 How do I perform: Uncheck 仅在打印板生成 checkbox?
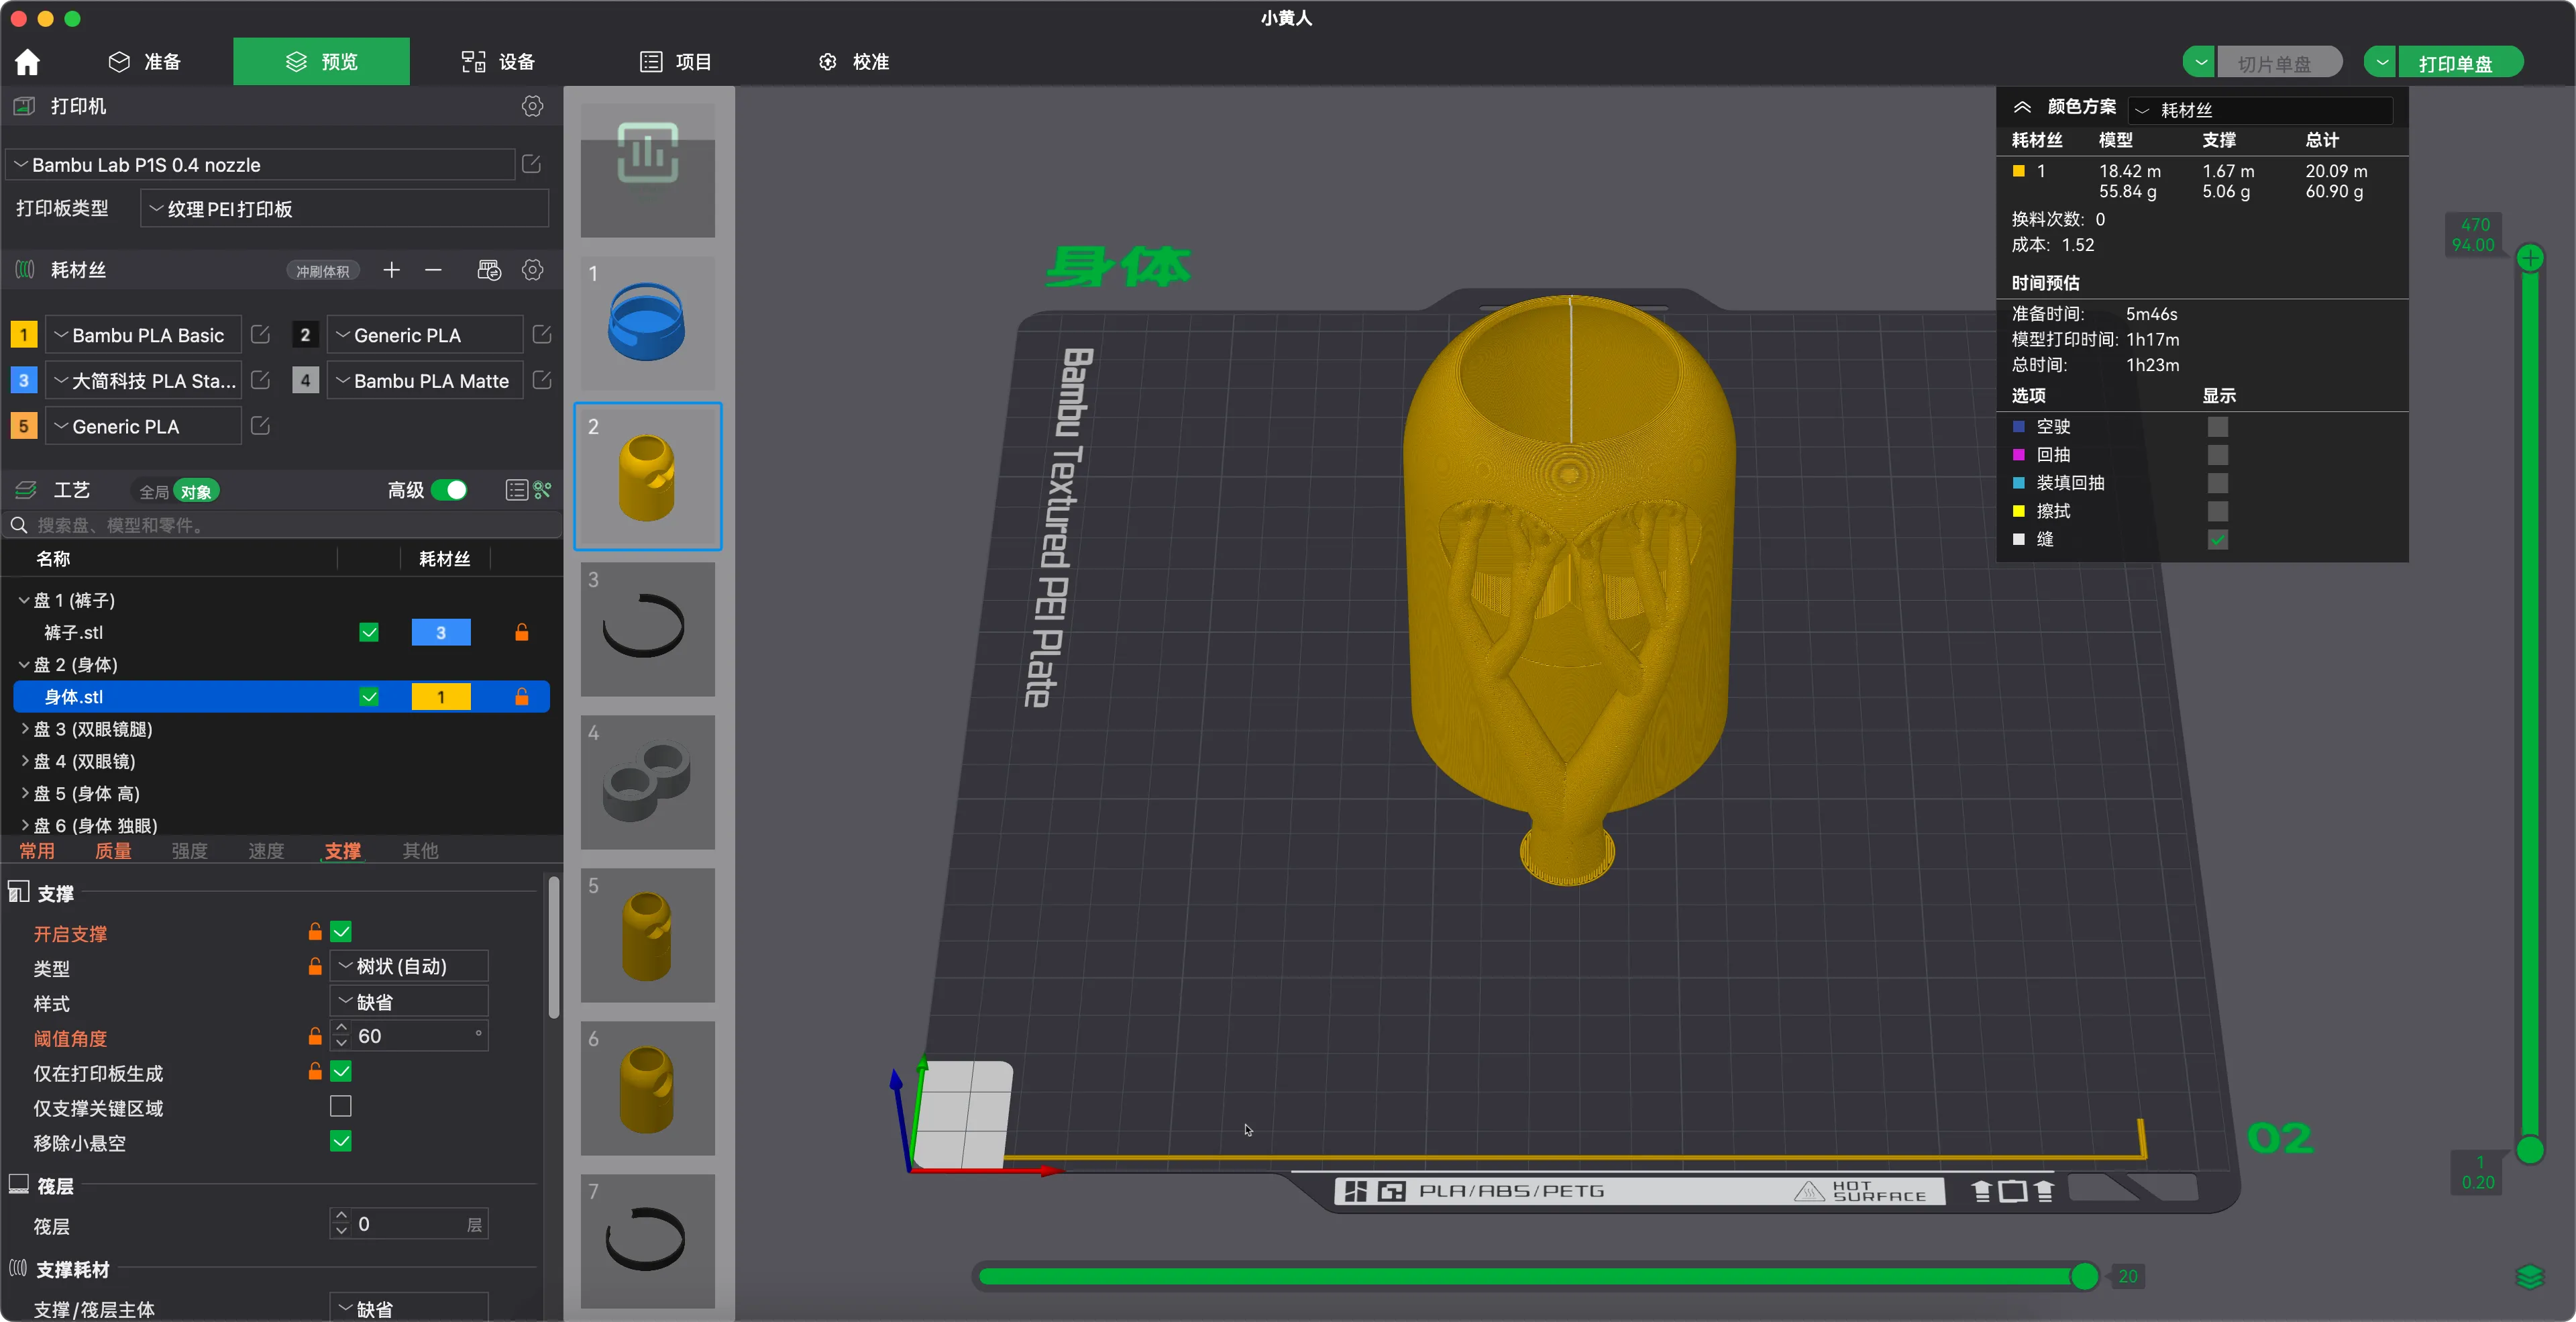point(341,1072)
